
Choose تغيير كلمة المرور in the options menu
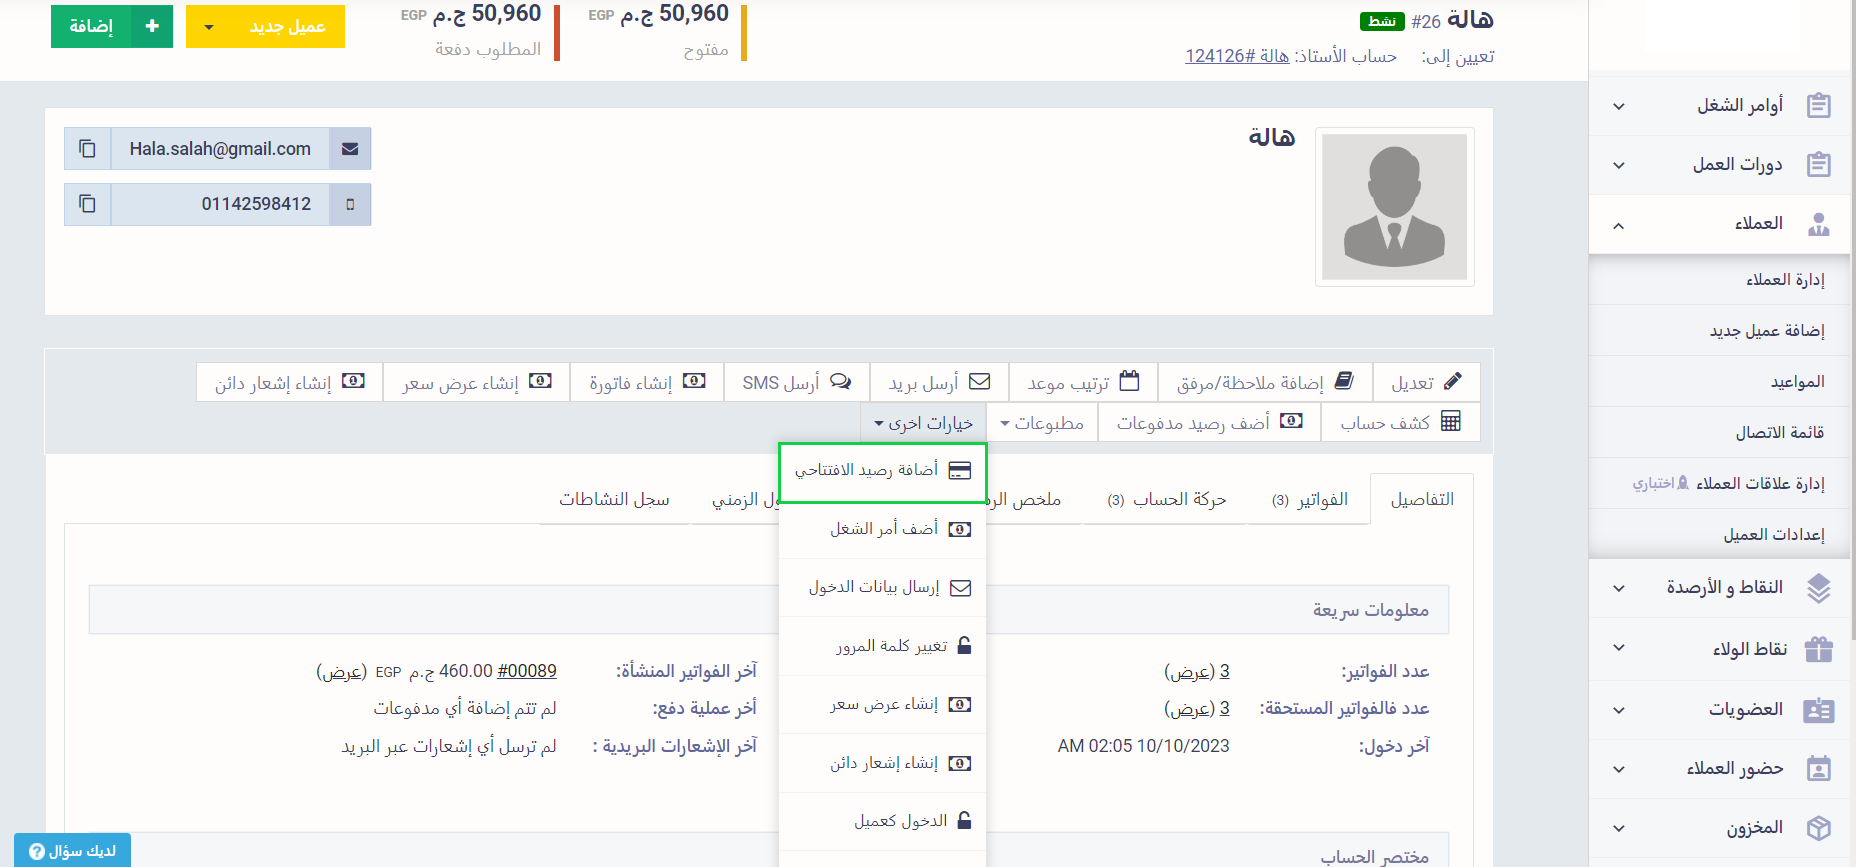(890, 646)
